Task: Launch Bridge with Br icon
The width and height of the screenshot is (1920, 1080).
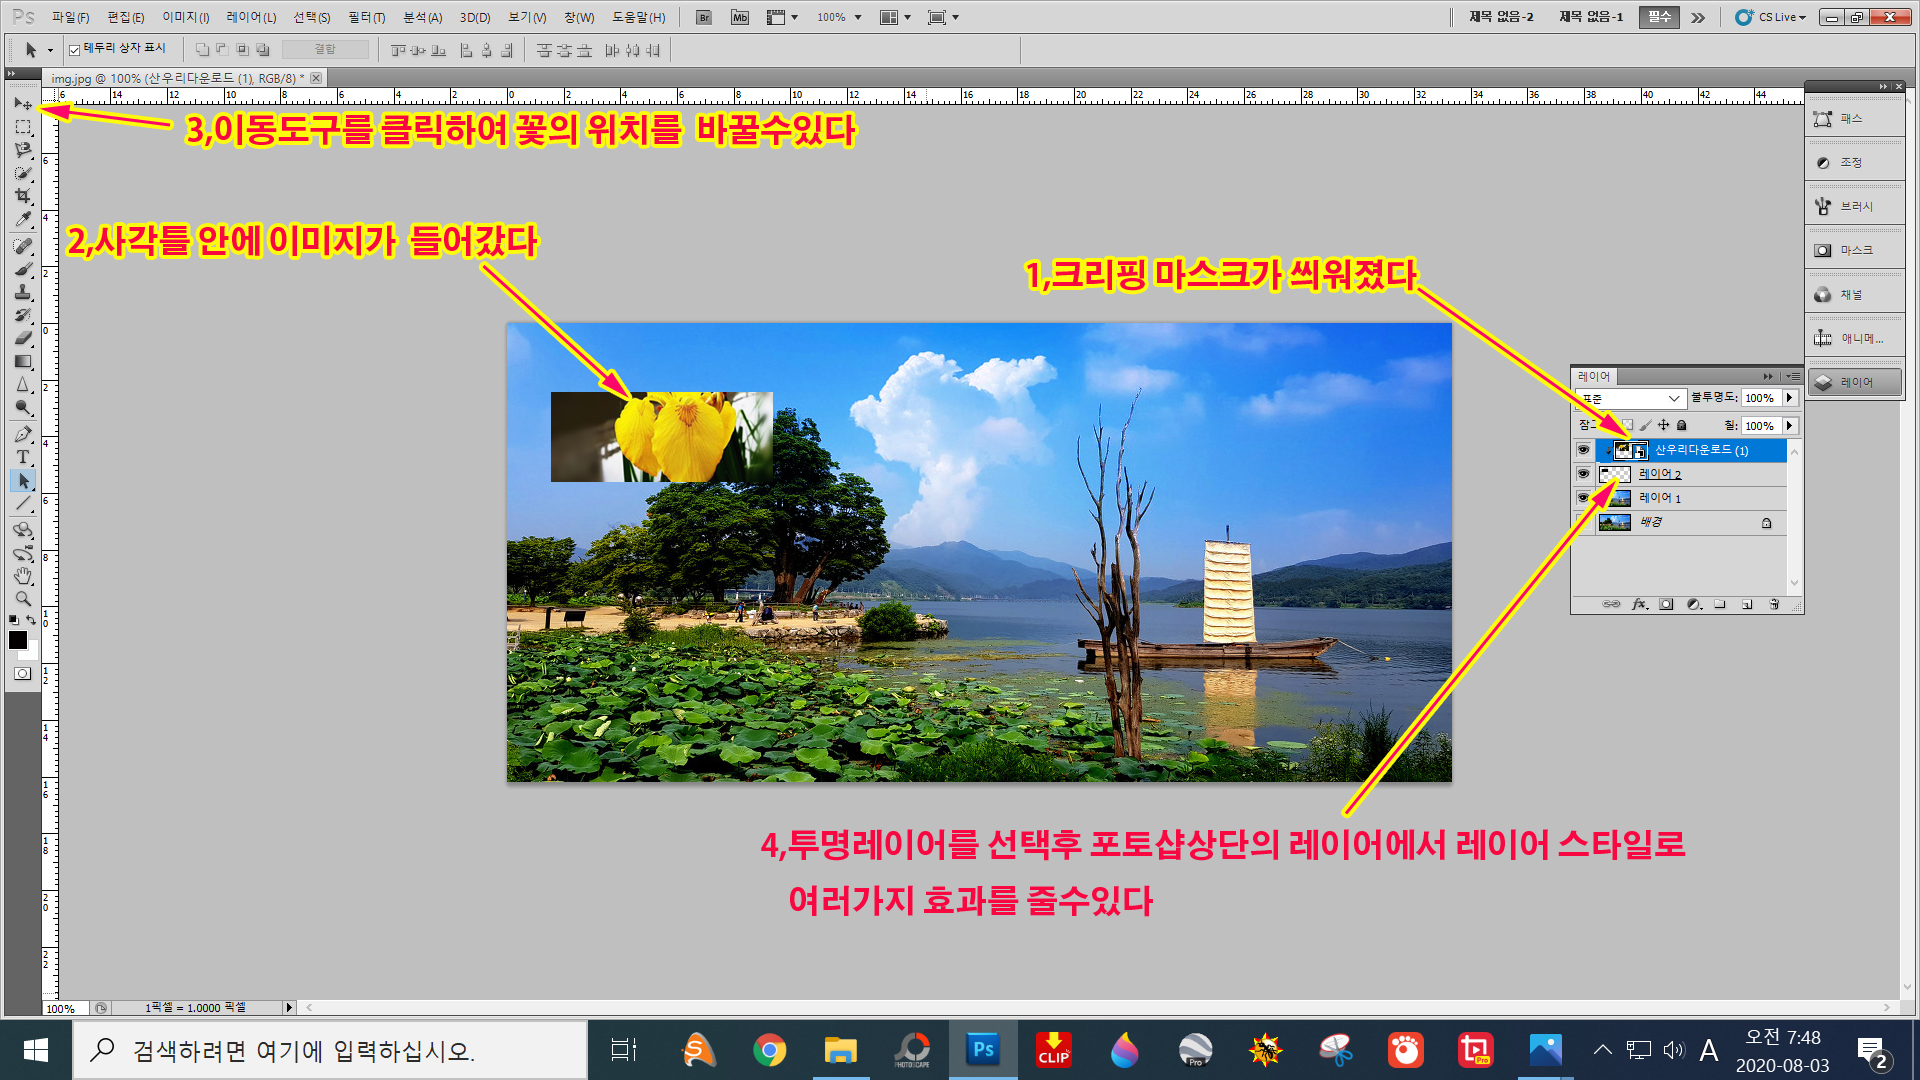Action: pos(704,17)
